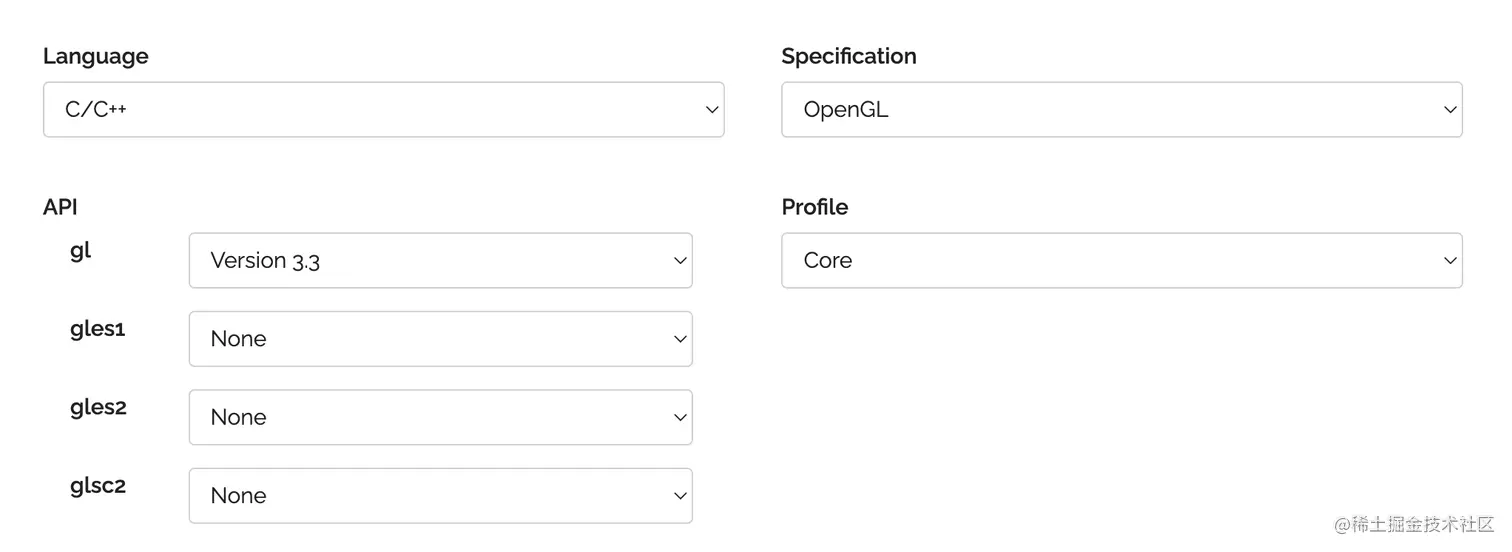Open the Specification dropdown showing OpenGL

tap(1121, 110)
